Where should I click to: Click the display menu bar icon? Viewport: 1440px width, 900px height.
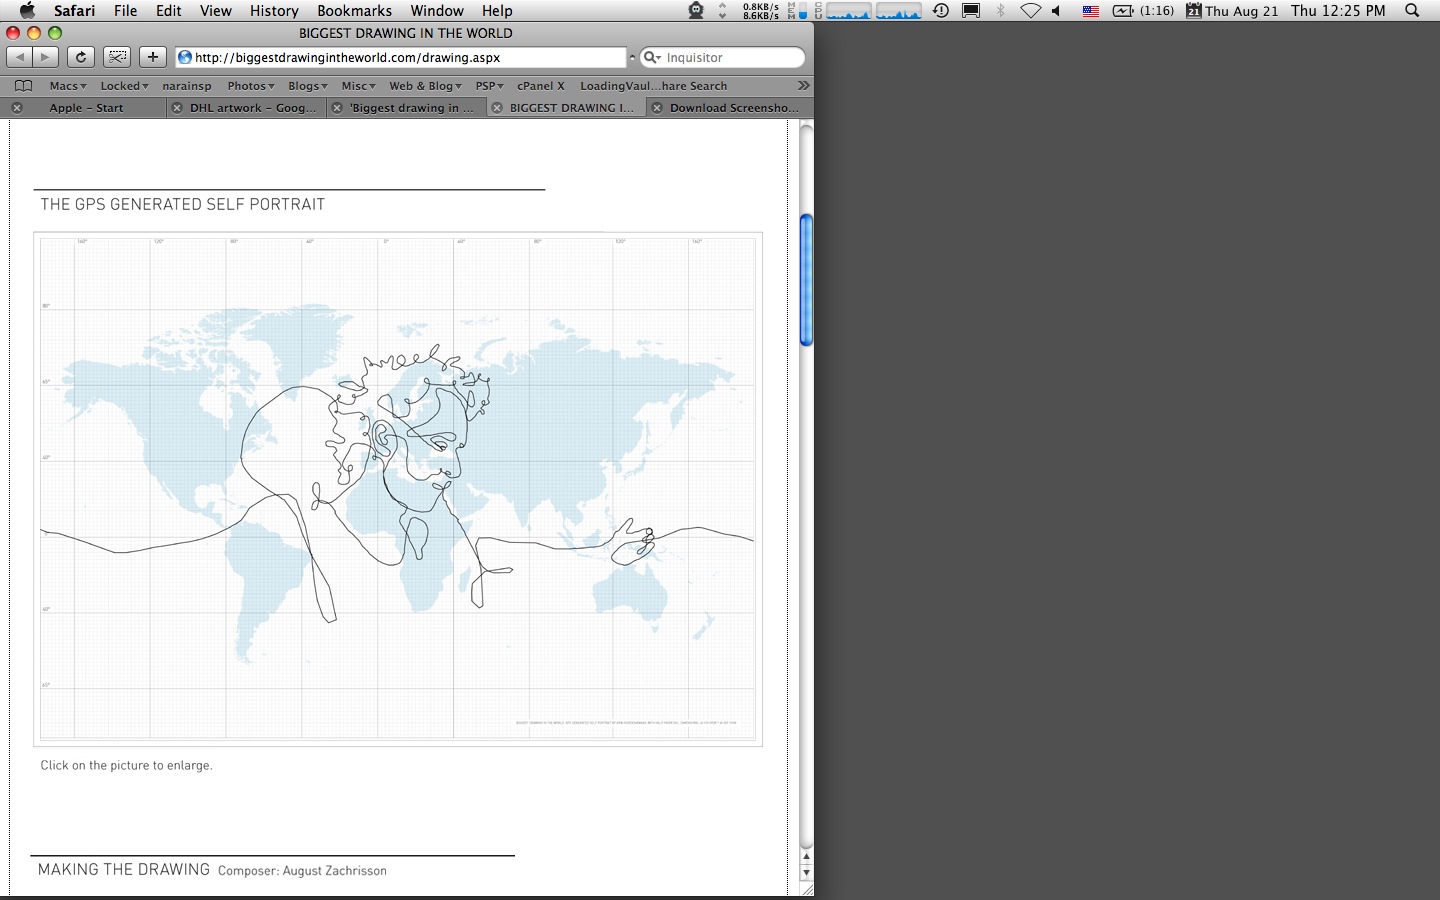coord(971,11)
